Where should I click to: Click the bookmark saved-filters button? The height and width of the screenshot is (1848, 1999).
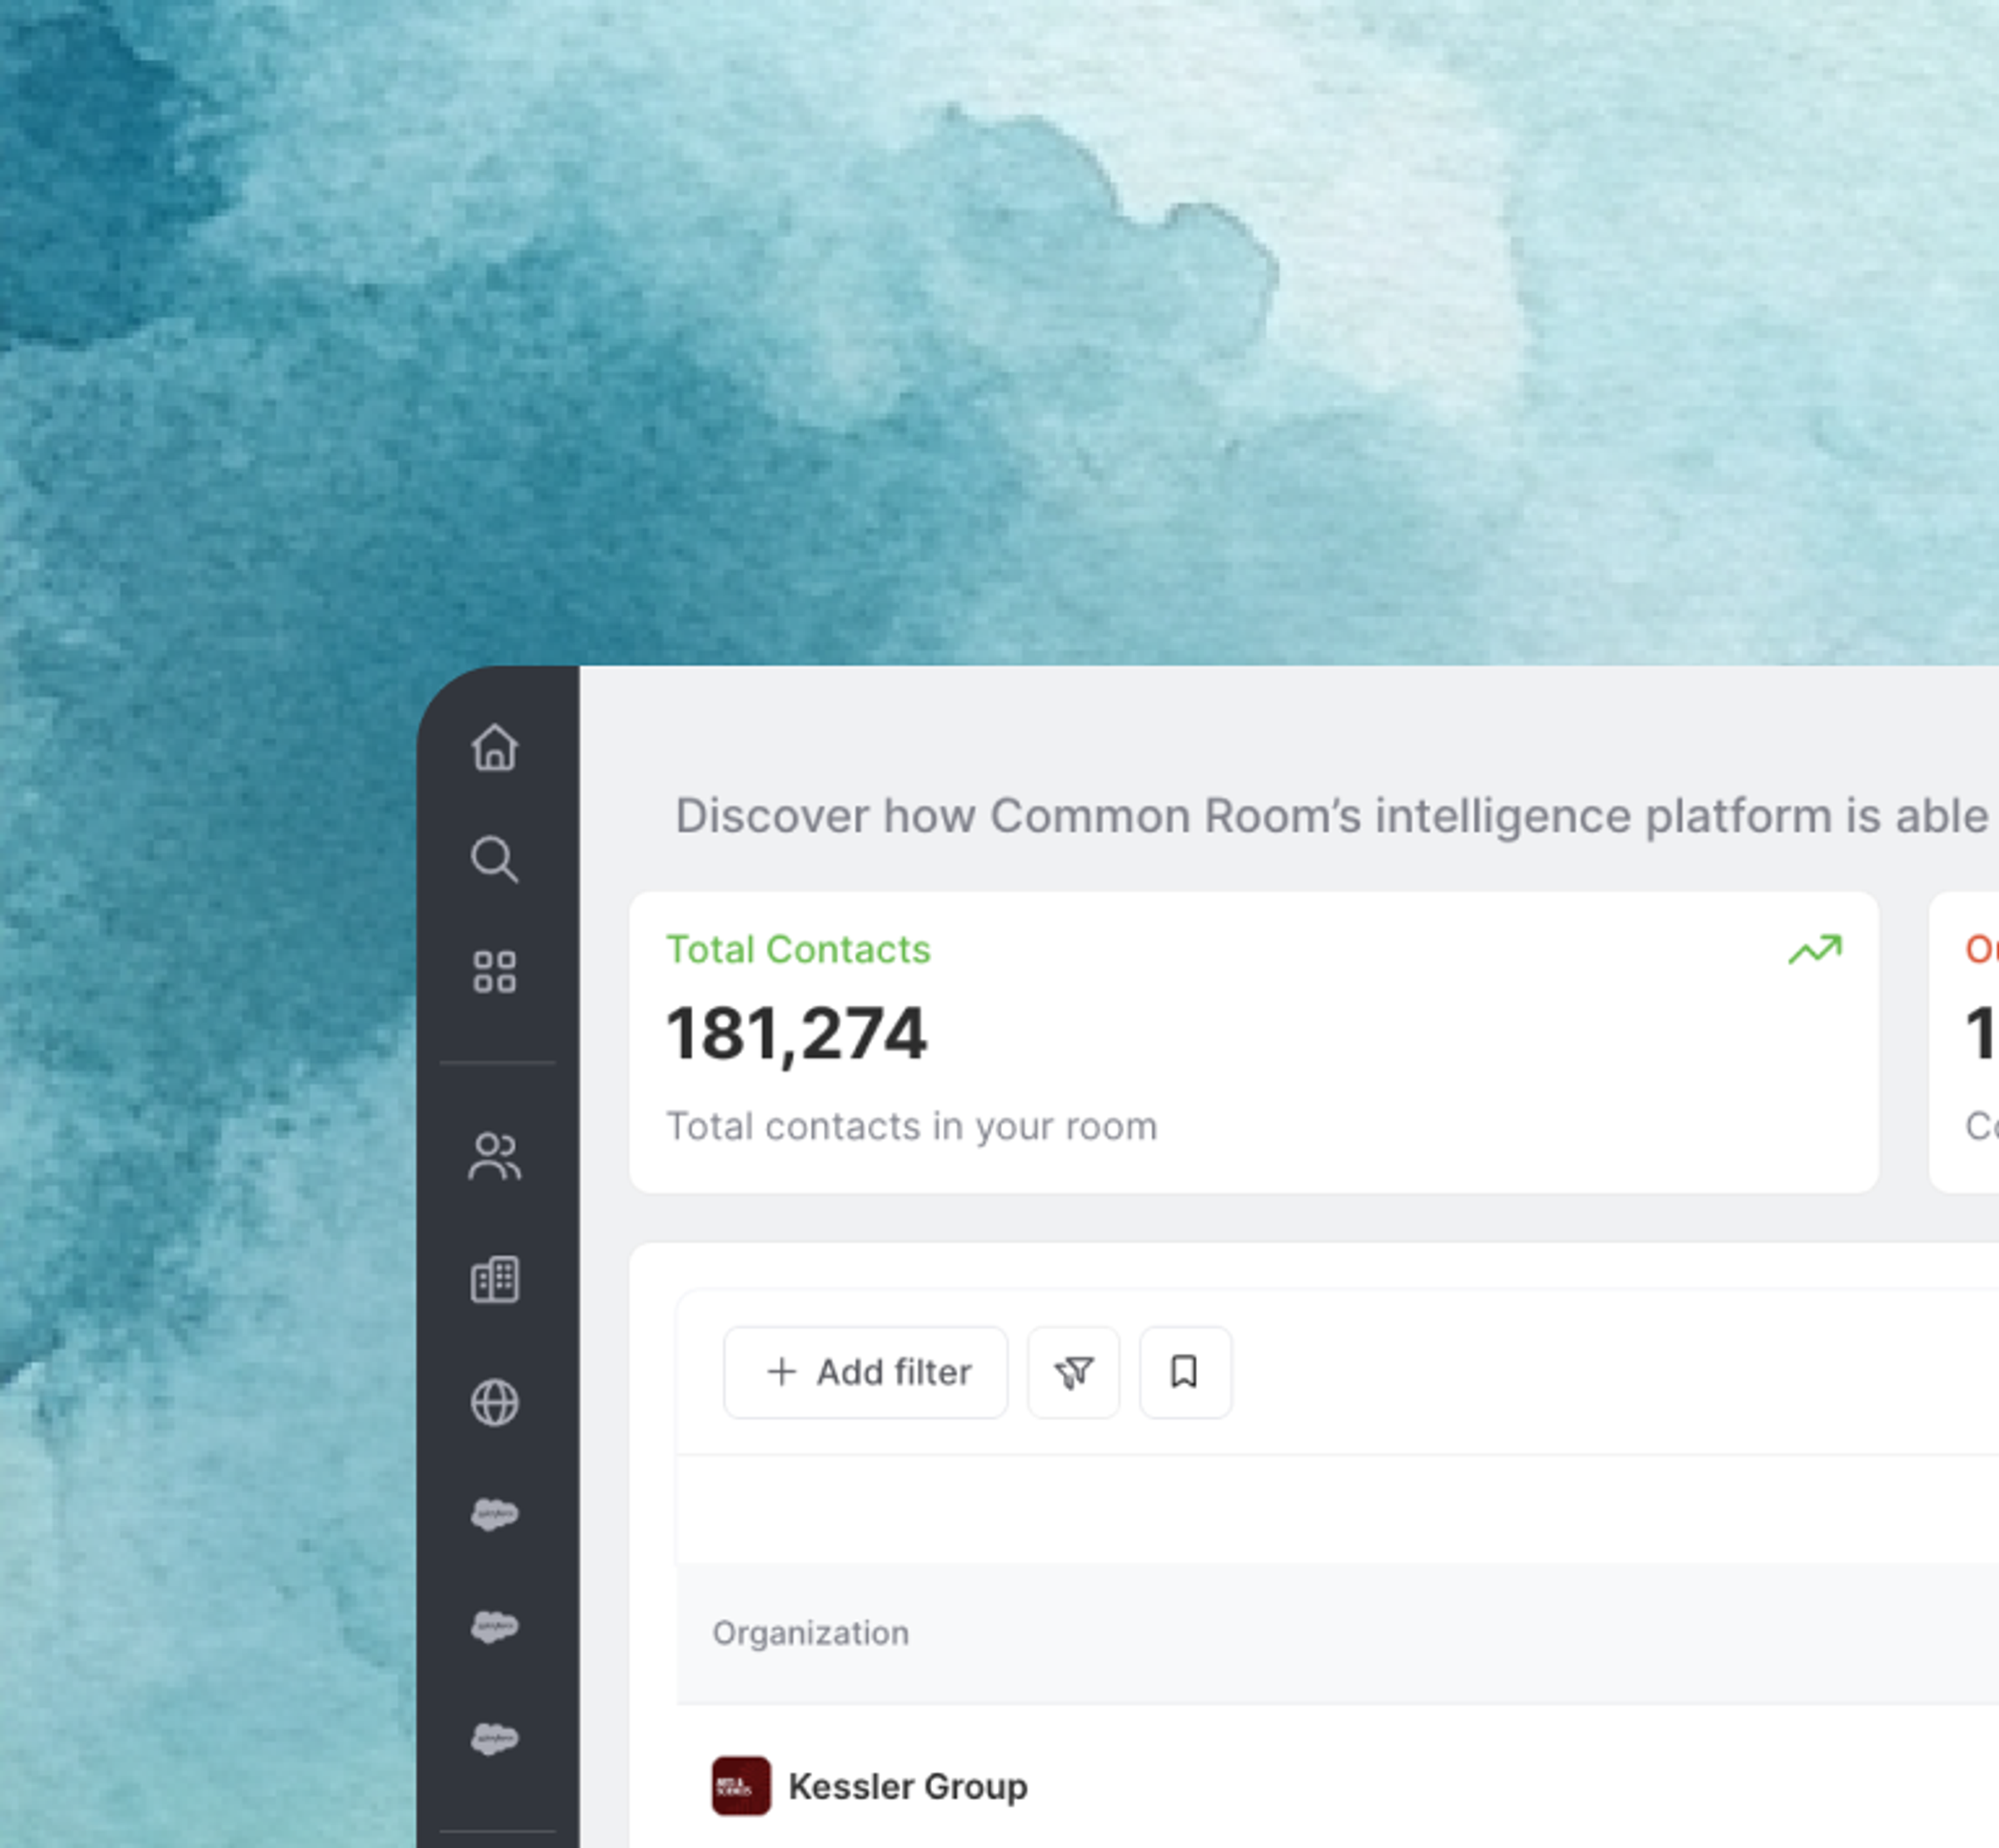pyautogui.click(x=1185, y=1372)
